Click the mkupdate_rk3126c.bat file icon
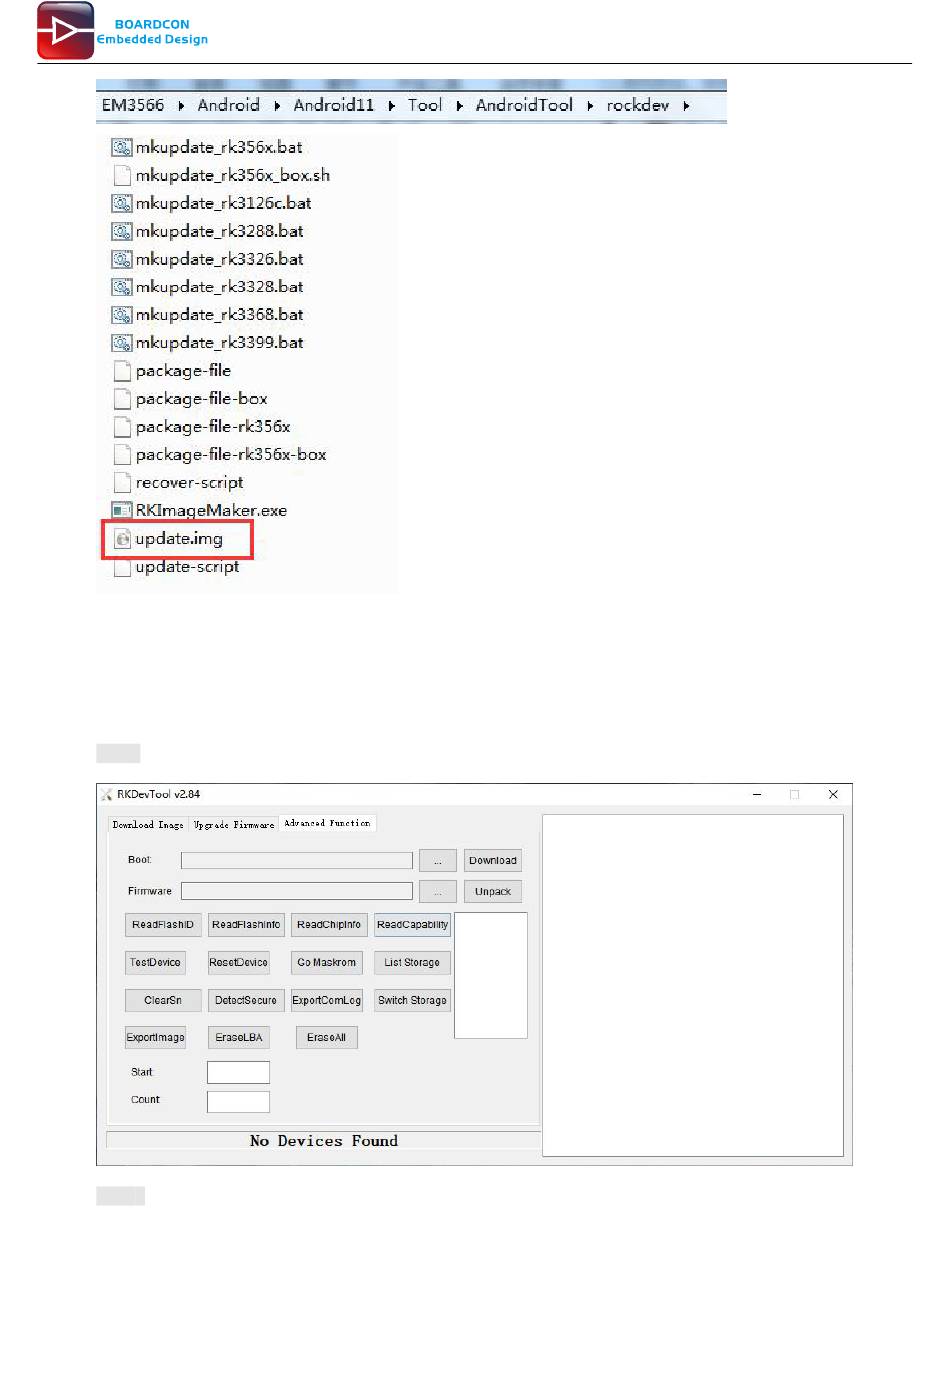Viewport: 950px width, 1387px height. tap(122, 203)
